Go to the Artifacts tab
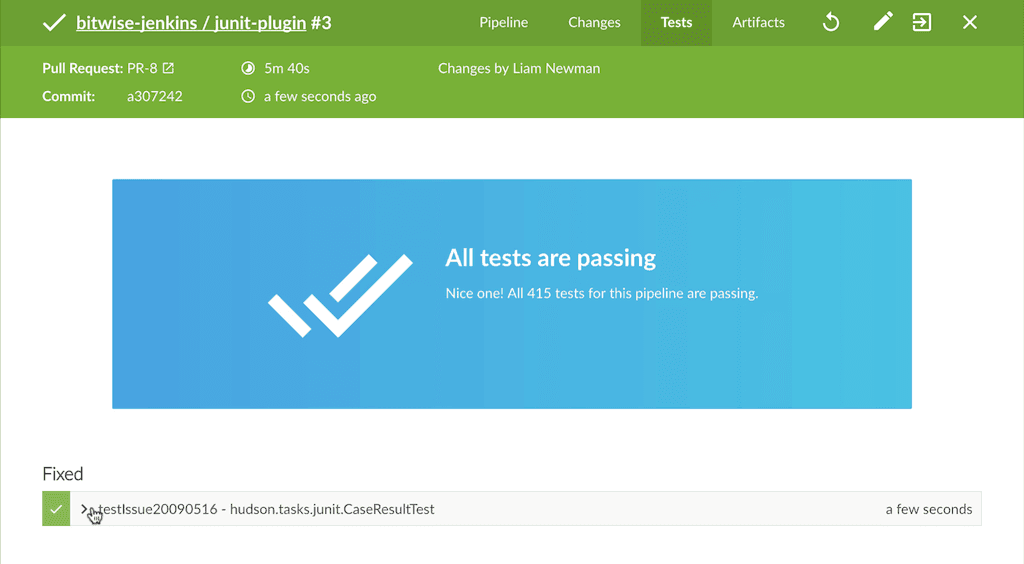Image resolution: width=1024 pixels, height=564 pixels. pos(758,22)
